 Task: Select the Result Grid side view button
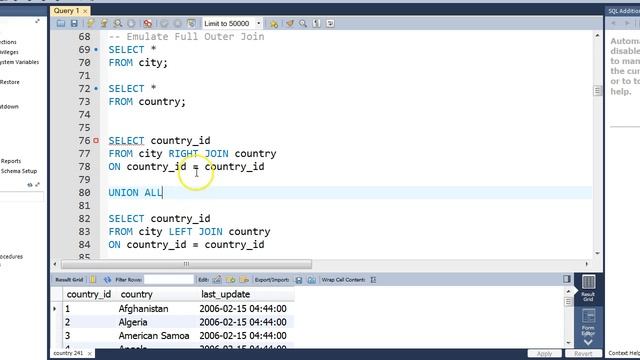588,288
